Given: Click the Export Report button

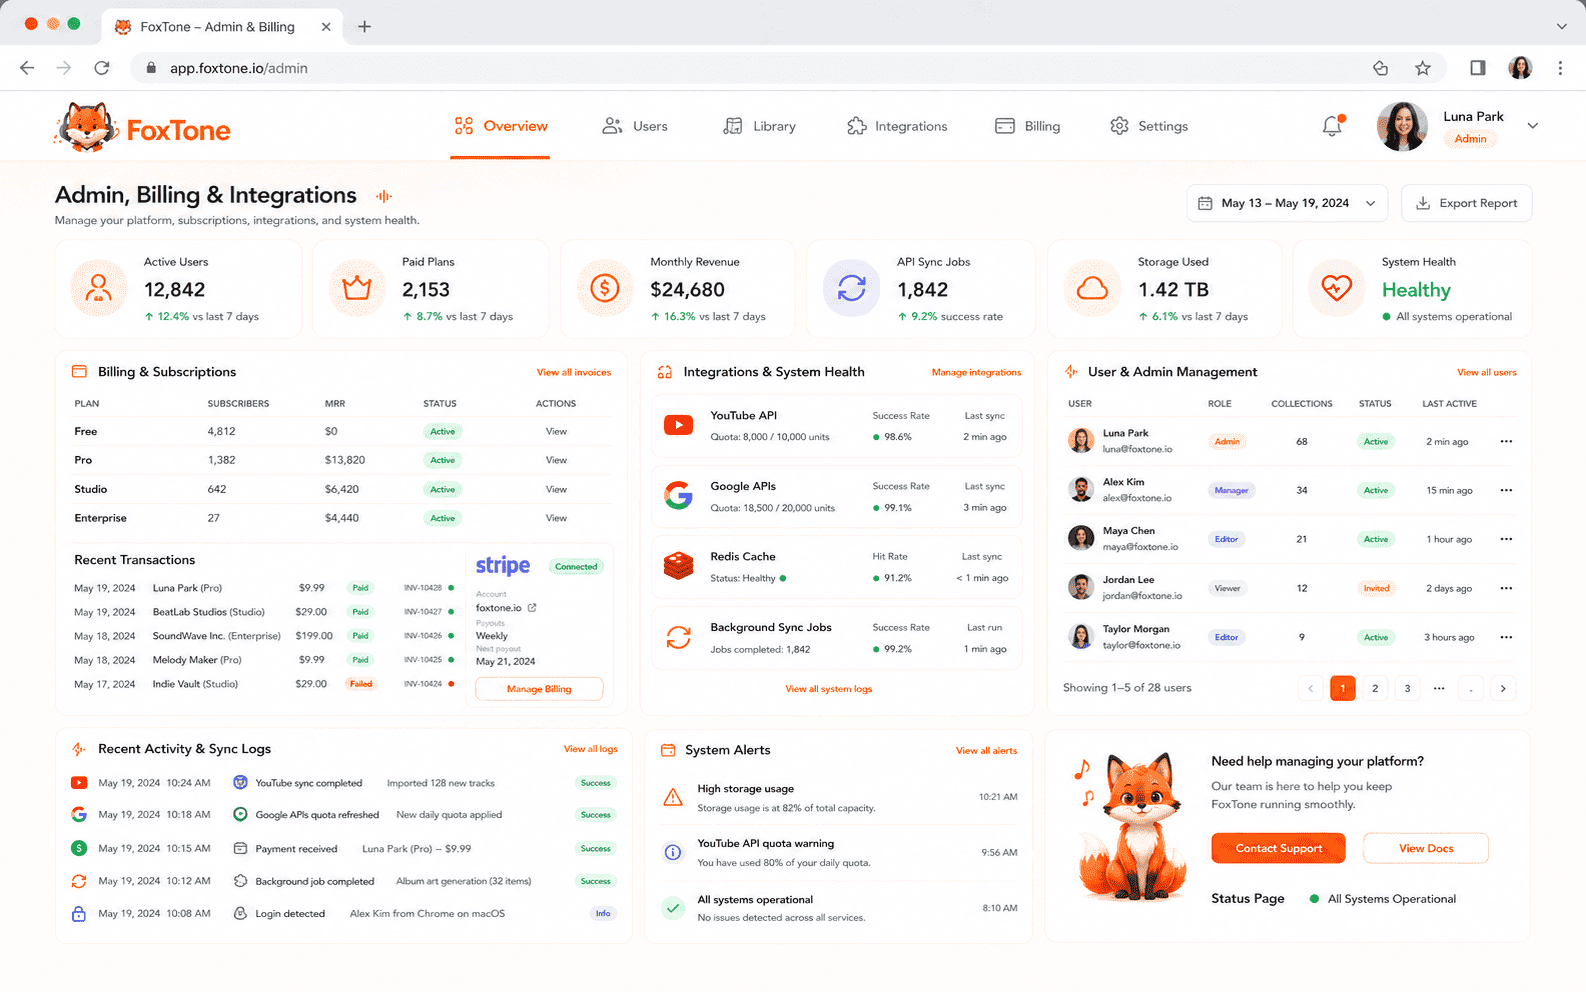Looking at the screenshot, I should (x=1466, y=203).
